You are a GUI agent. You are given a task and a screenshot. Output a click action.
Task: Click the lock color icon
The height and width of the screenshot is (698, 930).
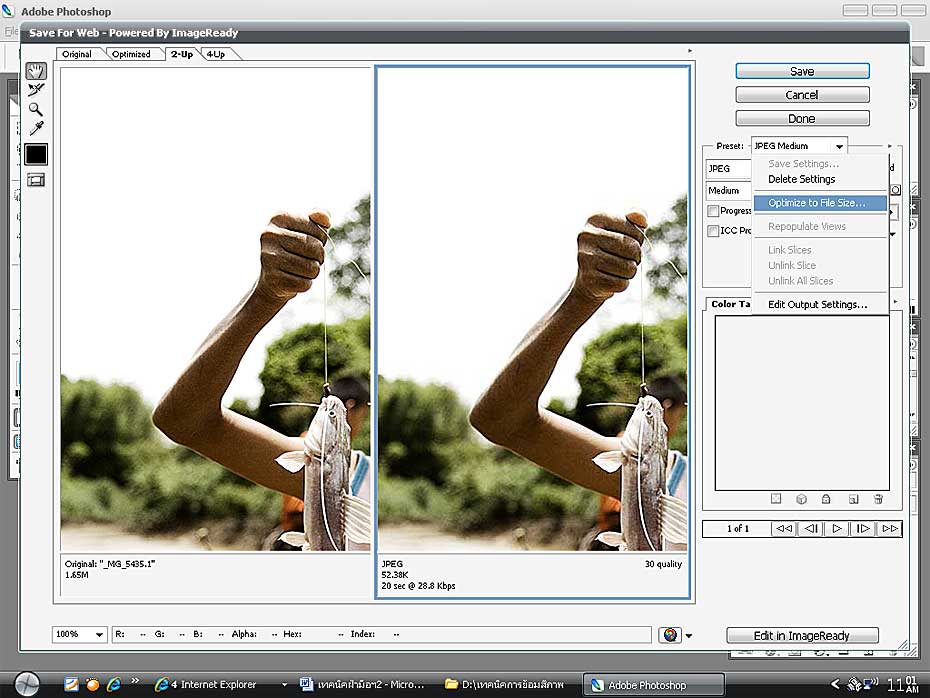tap(826, 499)
